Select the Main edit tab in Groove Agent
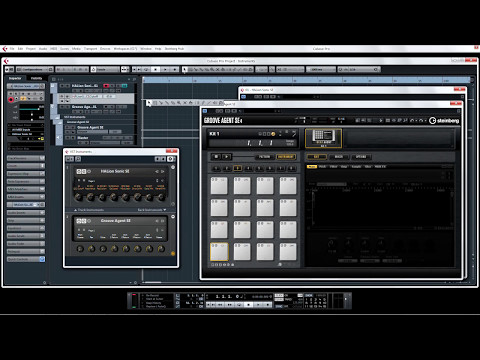The width and height of the screenshot is (480, 360). 311,166
